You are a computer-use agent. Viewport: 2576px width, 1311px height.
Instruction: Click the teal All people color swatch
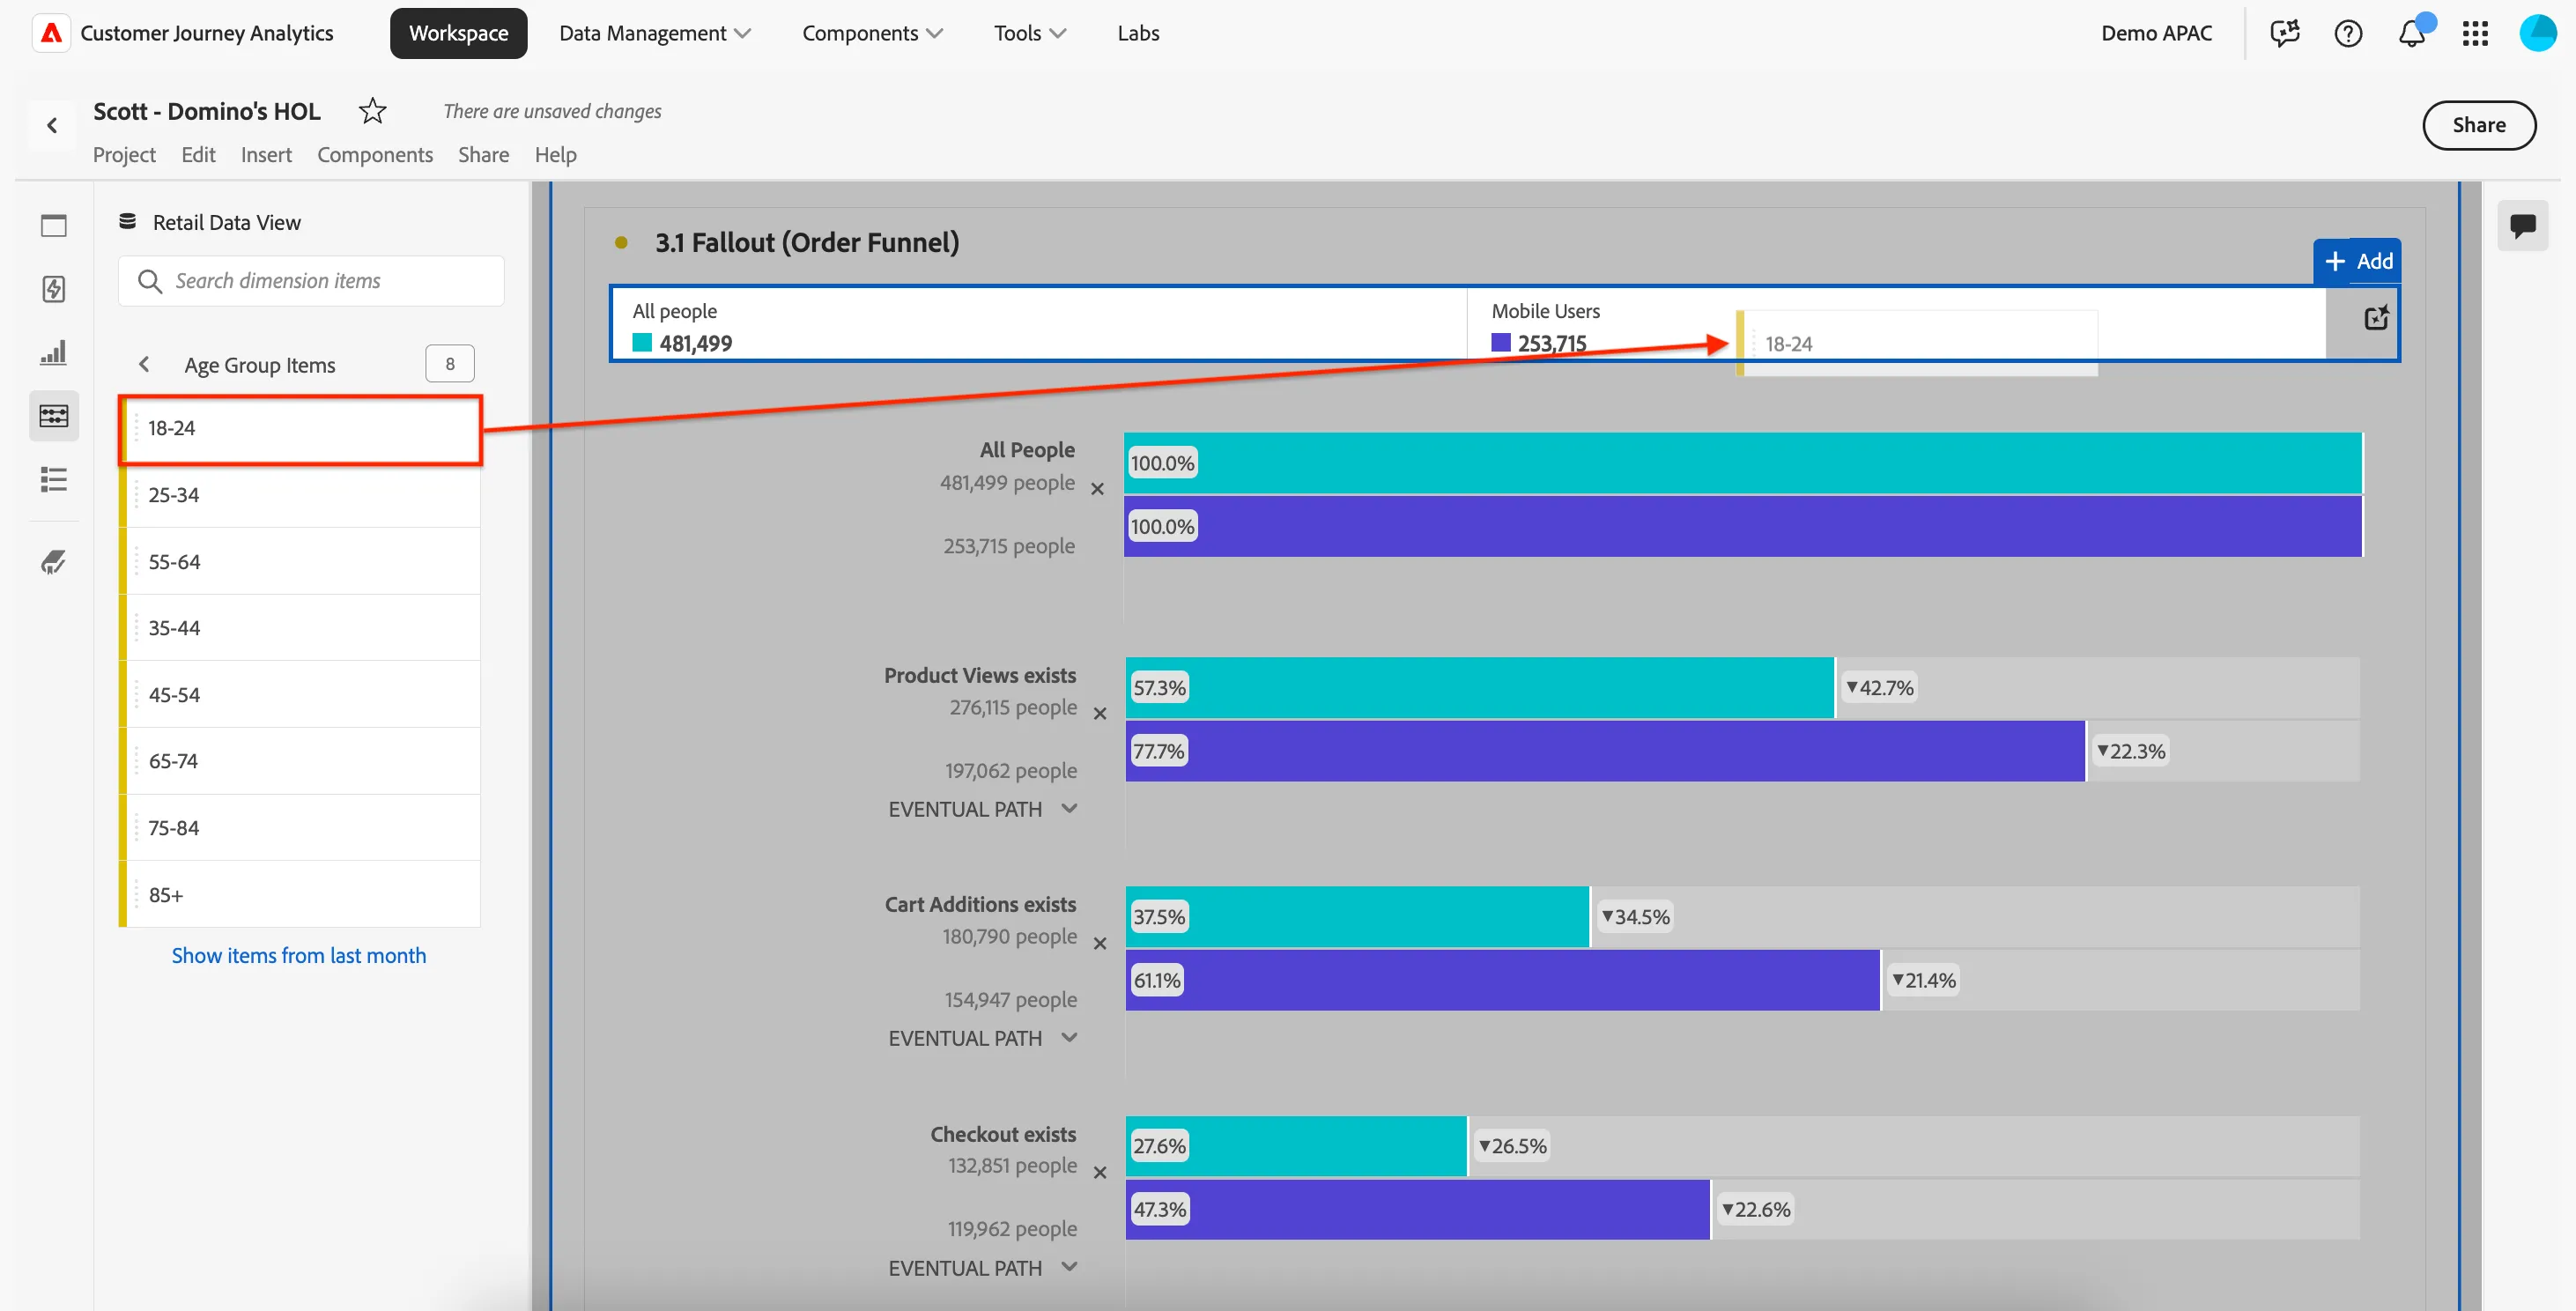[x=642, y=343]
